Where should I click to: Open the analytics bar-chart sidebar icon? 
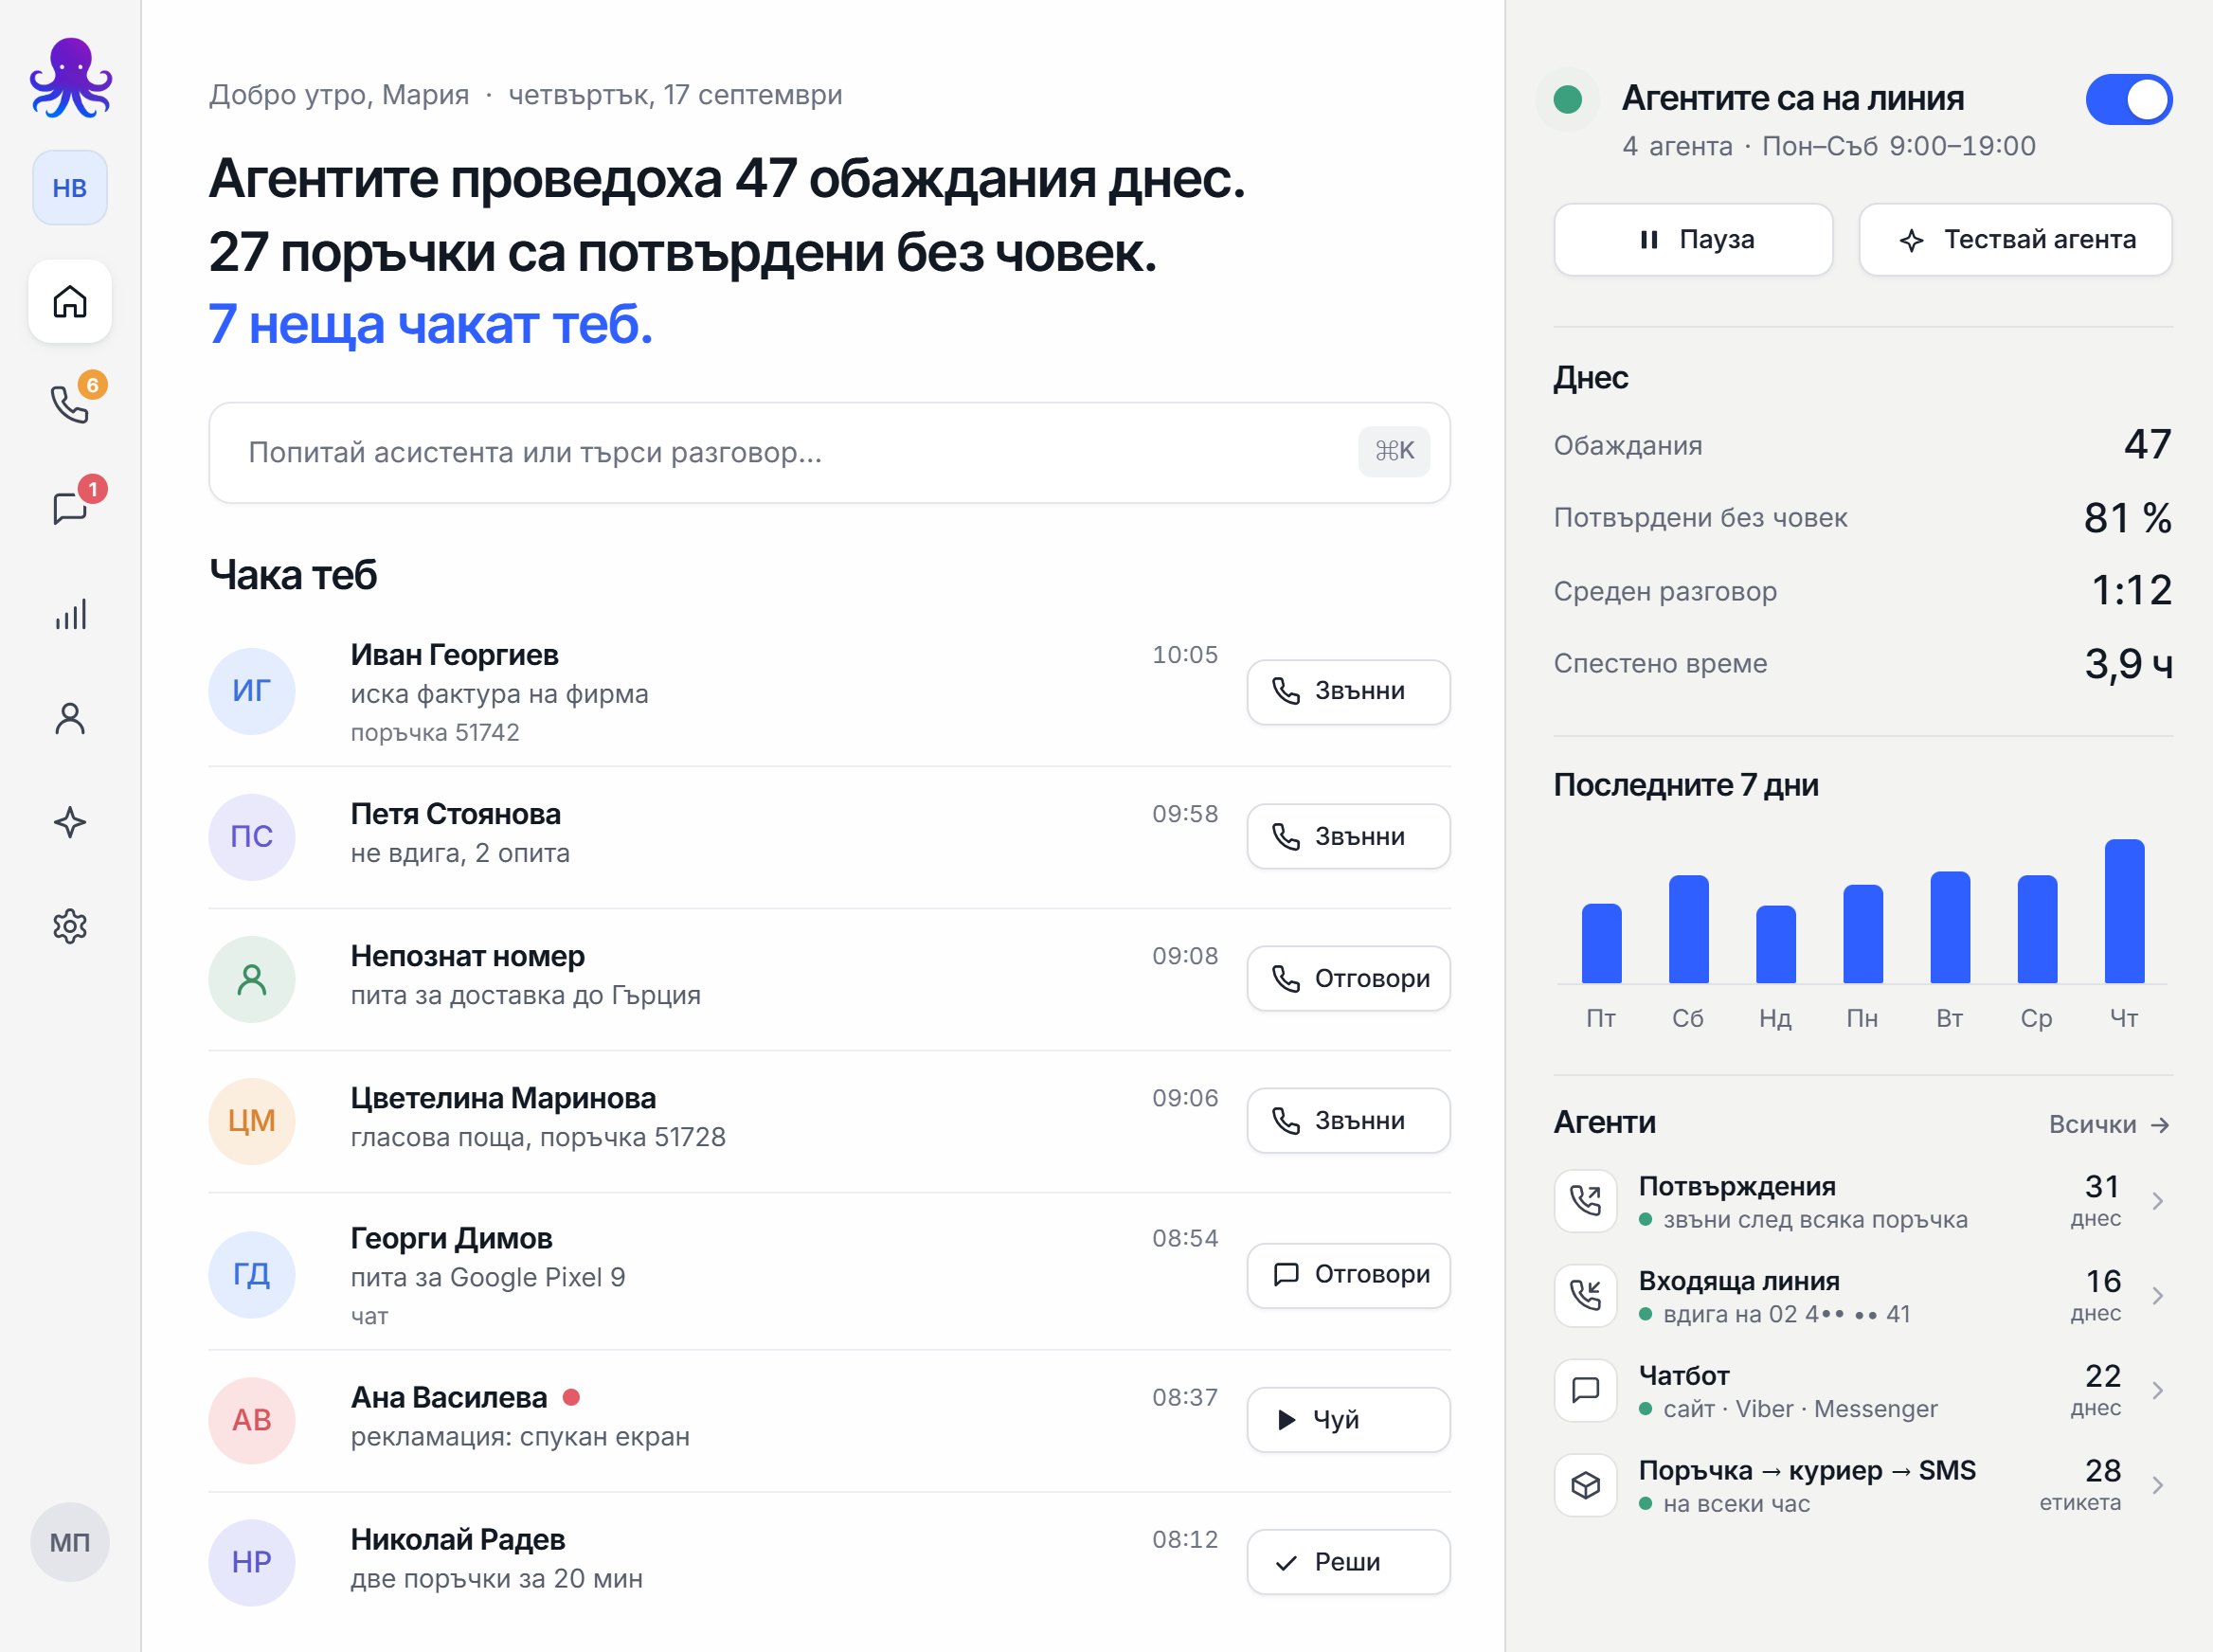[70, 614]
